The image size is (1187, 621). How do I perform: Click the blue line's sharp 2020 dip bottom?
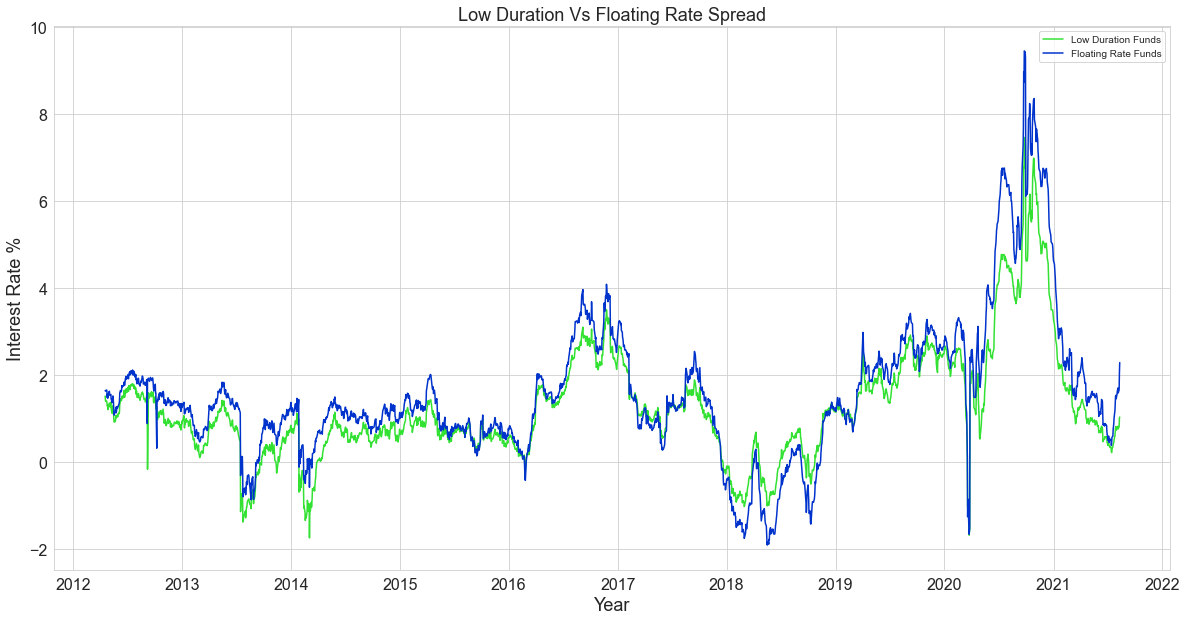click(x=969, y=533)
